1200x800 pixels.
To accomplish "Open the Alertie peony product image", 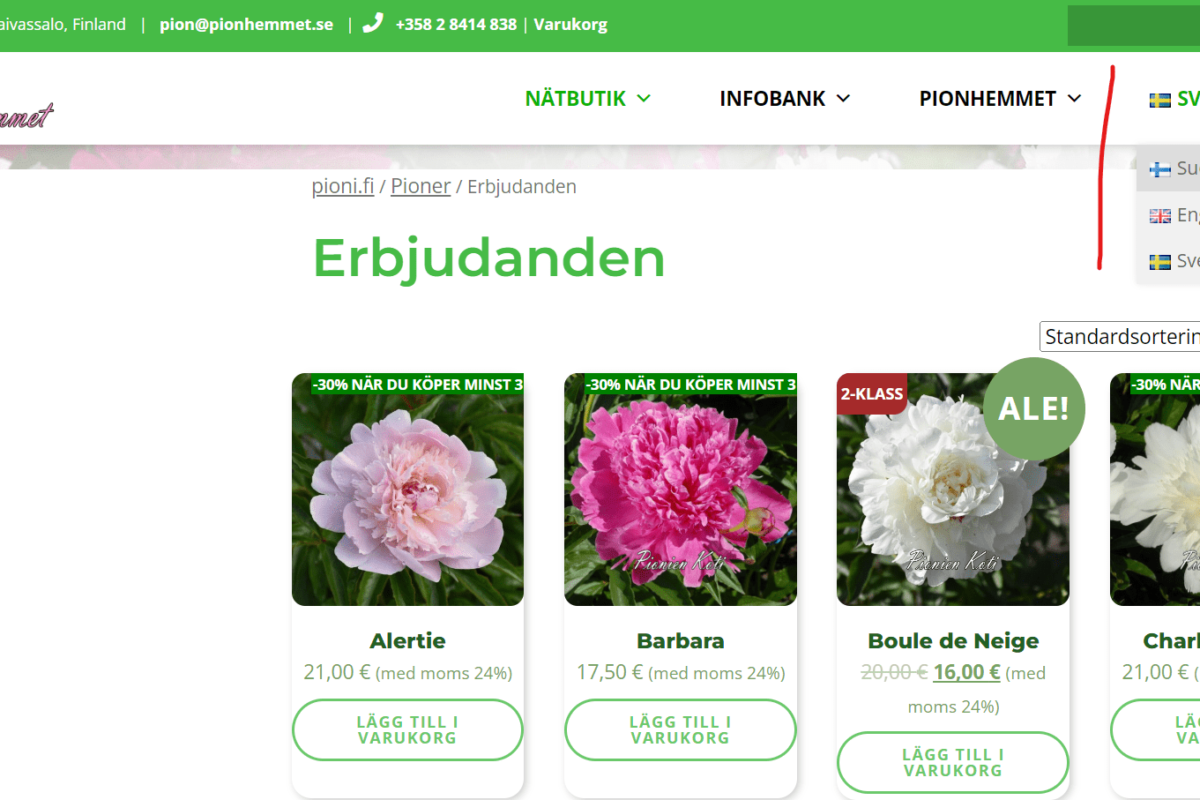I will [407, 490].
